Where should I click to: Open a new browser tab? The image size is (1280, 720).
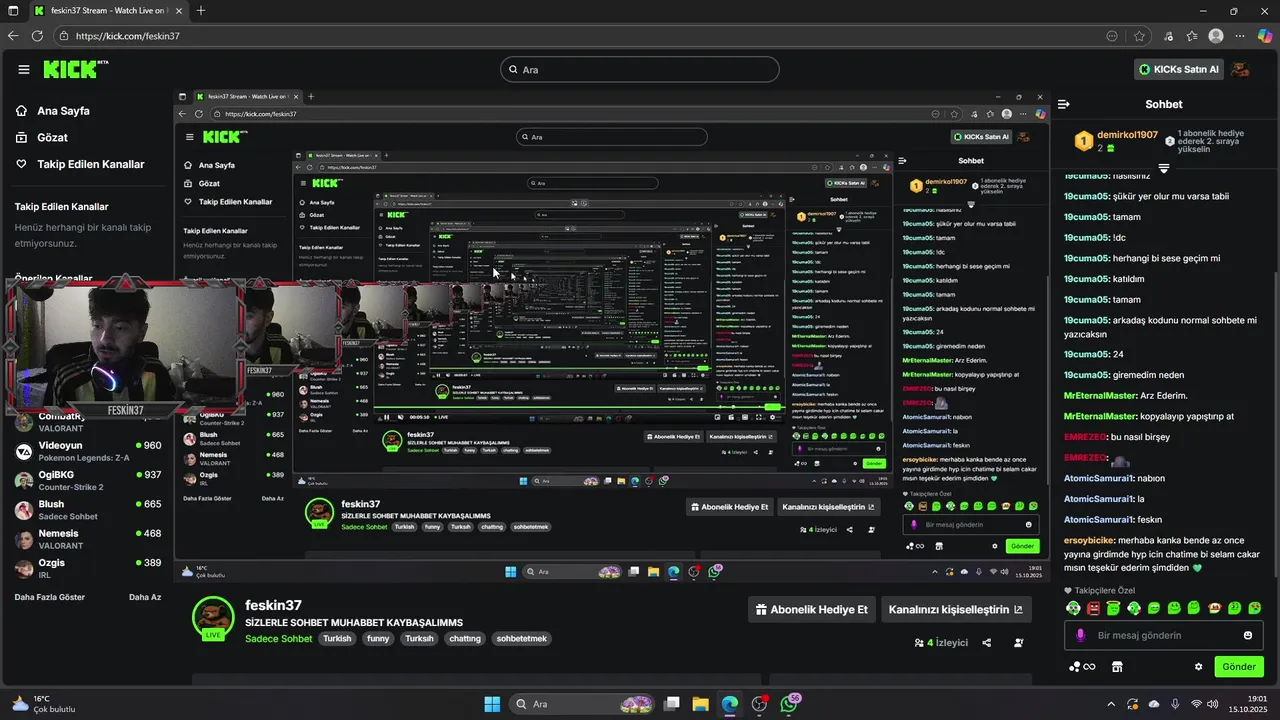click(x=201, y=11)
